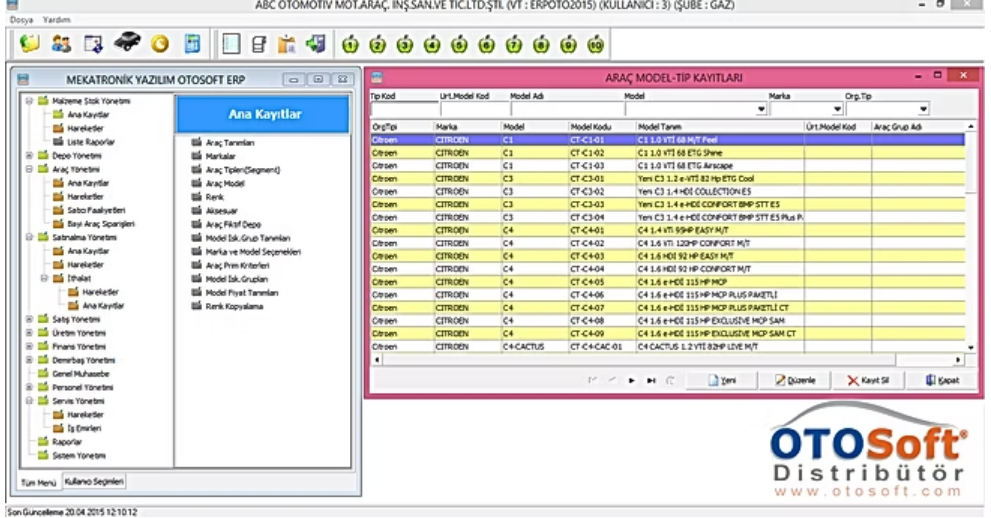Screen dimensions: 991x518
Task: Open the Yardım menu
Action: 56,19
